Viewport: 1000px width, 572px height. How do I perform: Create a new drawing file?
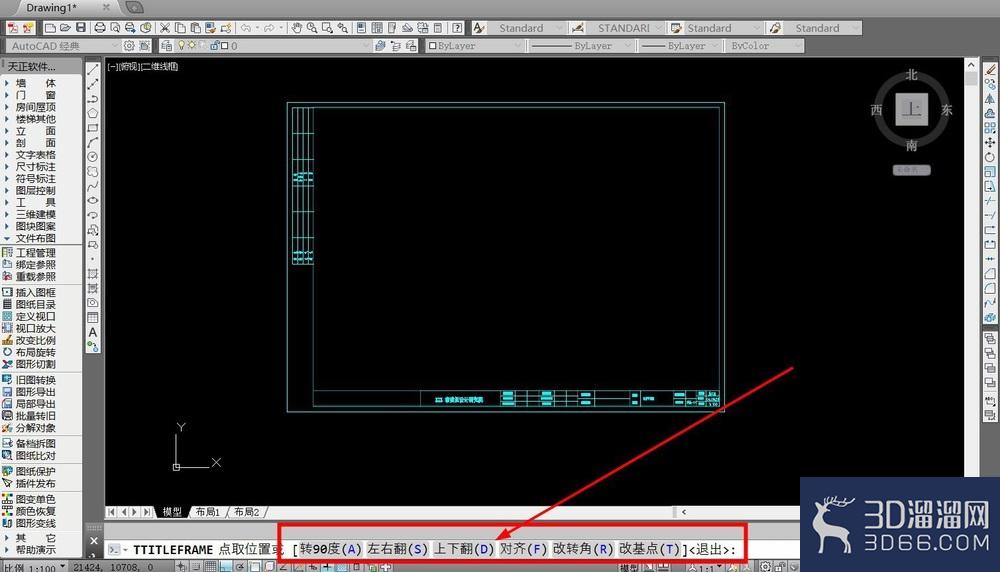pyautogui.click(x=50, y=28)
